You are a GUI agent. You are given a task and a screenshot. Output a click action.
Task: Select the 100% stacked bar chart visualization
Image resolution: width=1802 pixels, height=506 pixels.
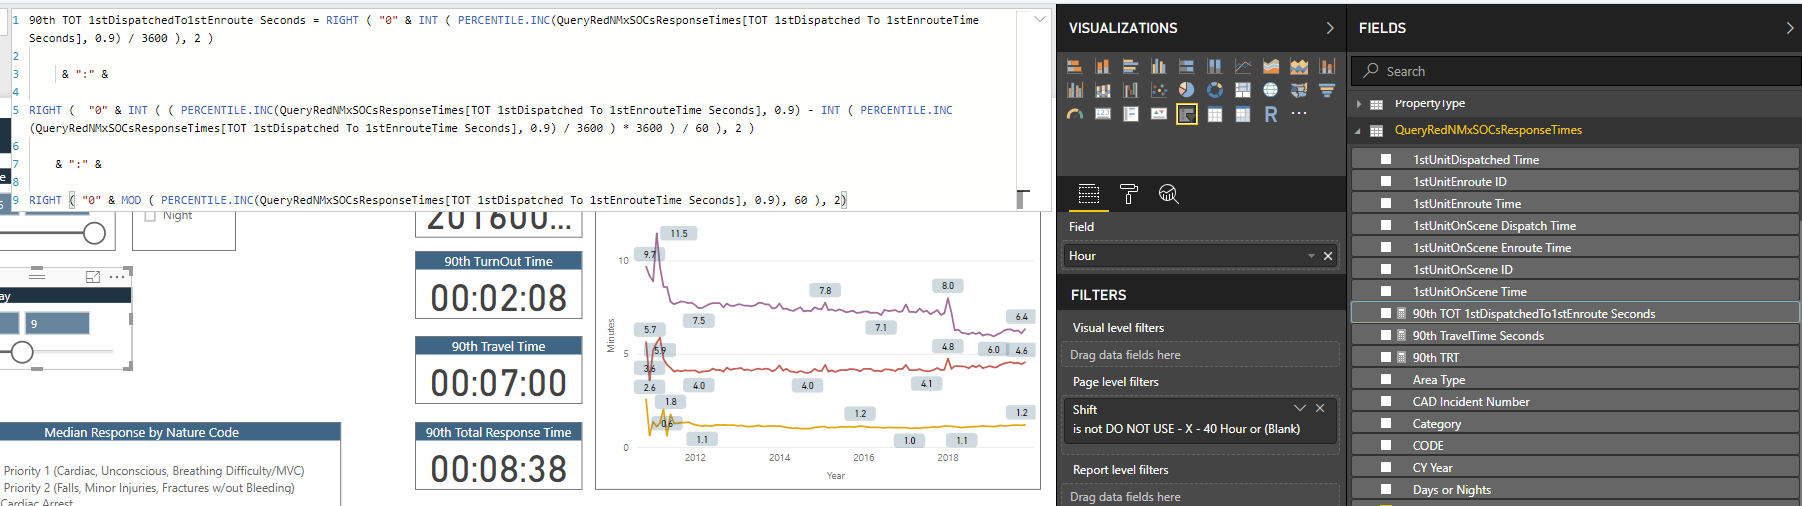[x=1186, y=66]
